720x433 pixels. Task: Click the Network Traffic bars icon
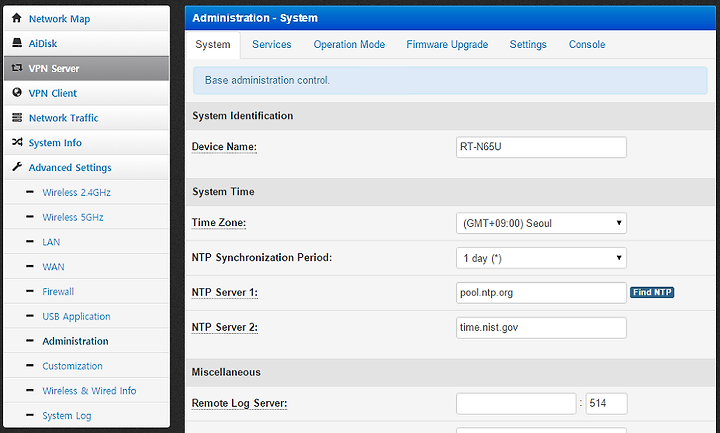[17, 117]
